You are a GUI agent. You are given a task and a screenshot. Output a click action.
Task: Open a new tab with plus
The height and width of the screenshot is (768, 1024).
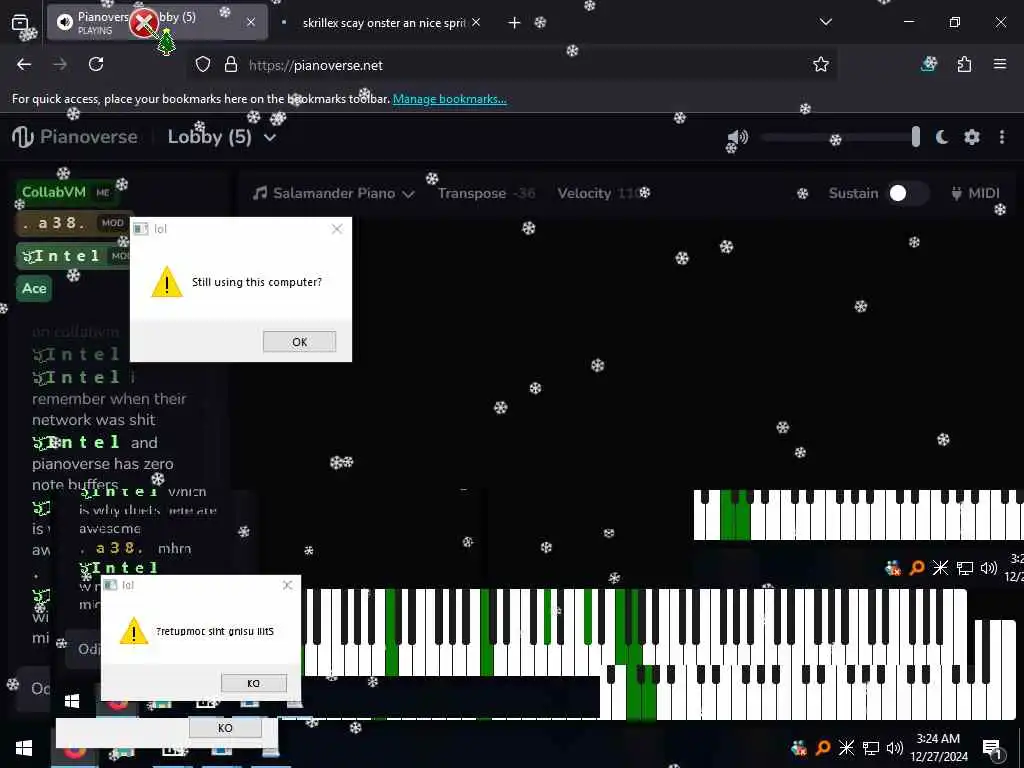514,23
